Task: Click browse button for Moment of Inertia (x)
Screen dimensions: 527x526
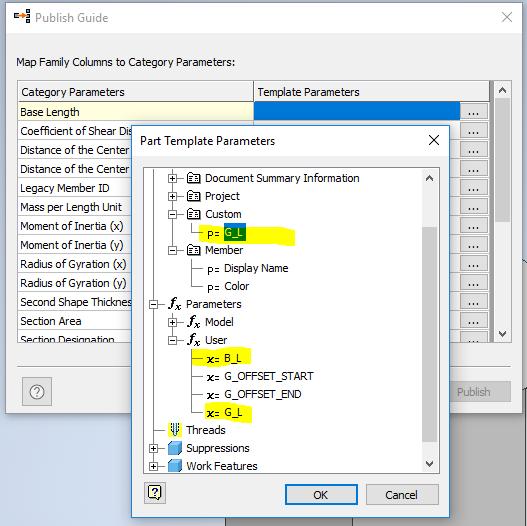Action: 474,226
